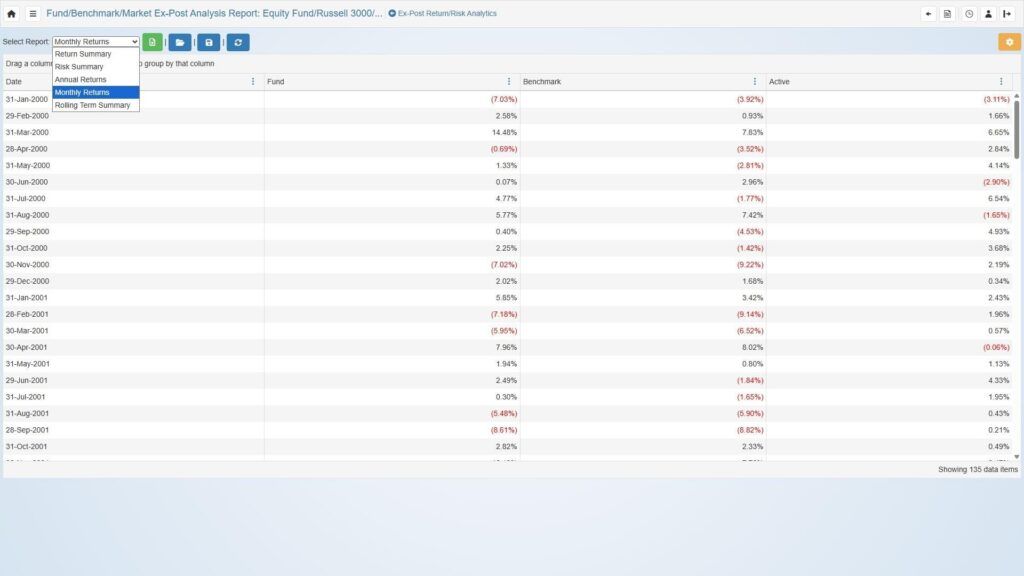Click the table's vertical scrollbar thumb
1024x576 pixels.
point(1017,128)
